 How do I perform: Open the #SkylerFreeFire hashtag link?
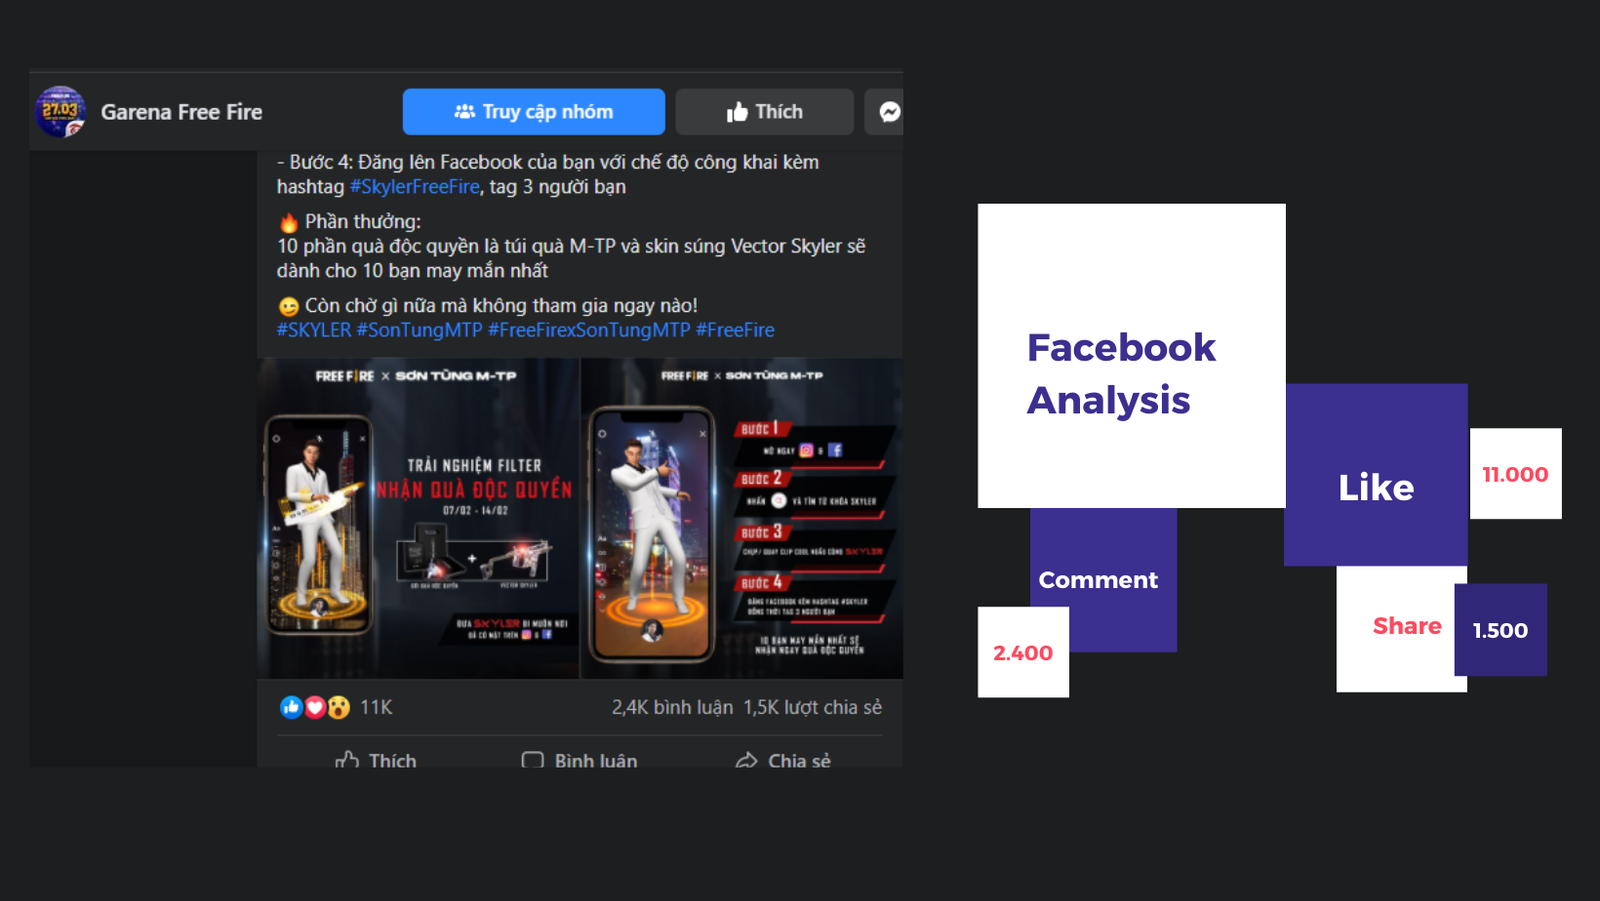click(x=415, y=187)
